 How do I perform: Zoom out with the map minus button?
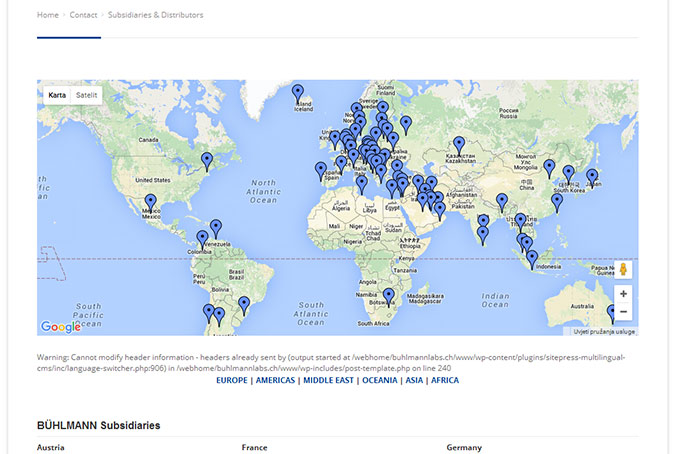(623, 312)
